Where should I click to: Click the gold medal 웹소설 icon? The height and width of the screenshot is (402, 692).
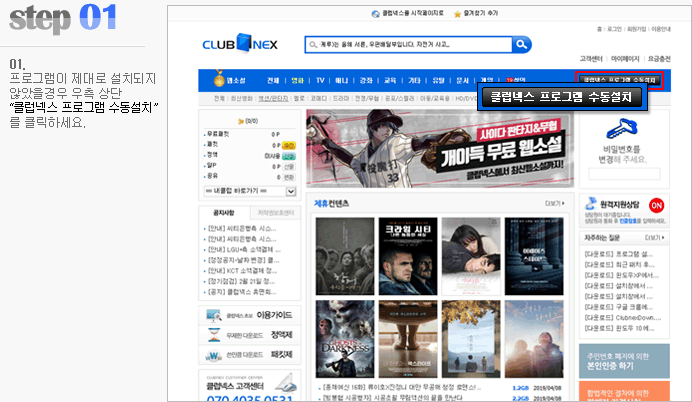click(x=219, y=79)
